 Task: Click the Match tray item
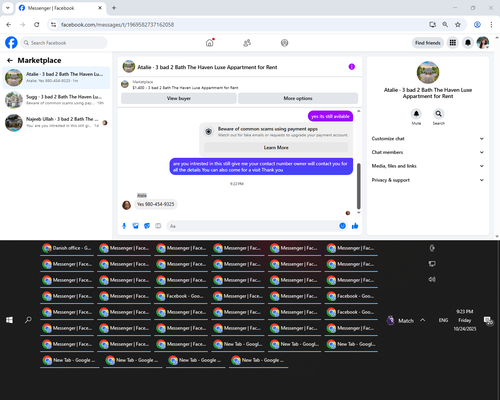400,321
